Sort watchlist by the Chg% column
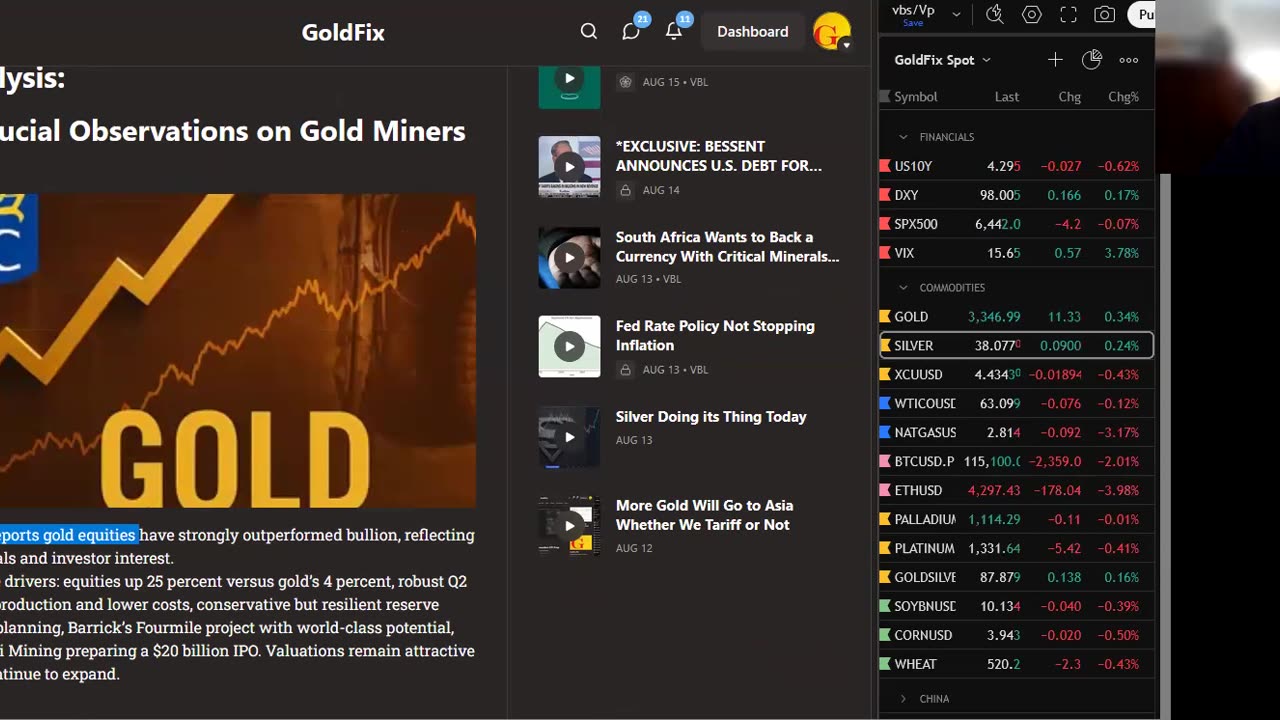Image resolution: width=1280 pixels, height=720 pixels. [x=1123, y=97]
